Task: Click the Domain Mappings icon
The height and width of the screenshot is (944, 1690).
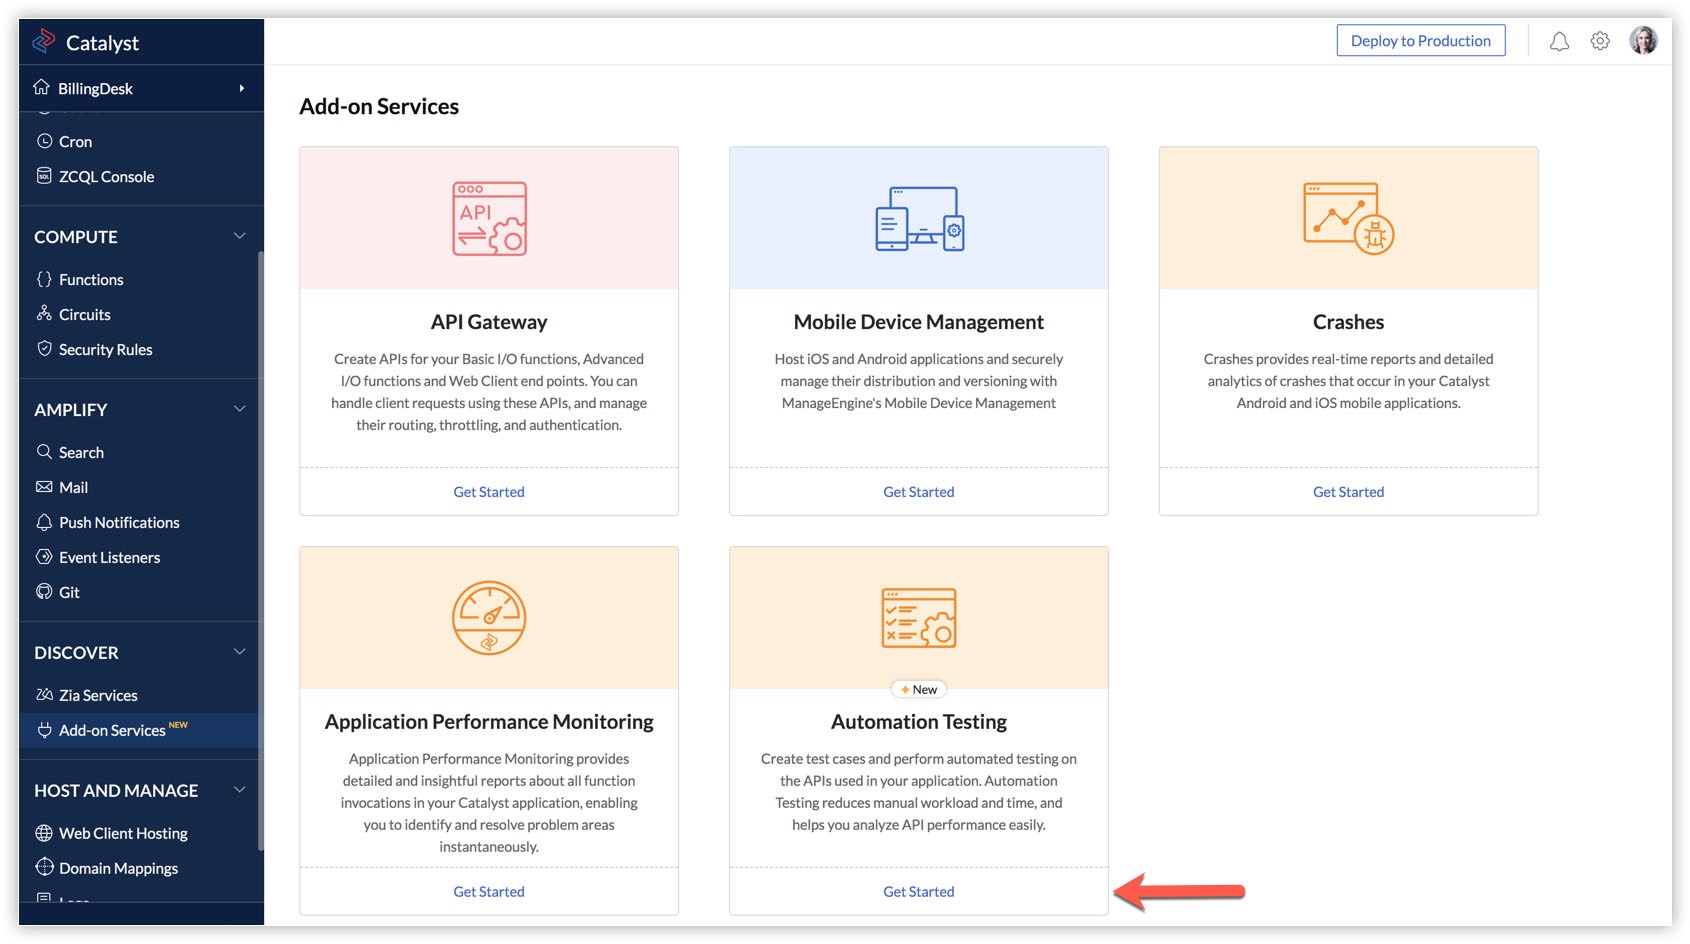Action: point(44,867)
